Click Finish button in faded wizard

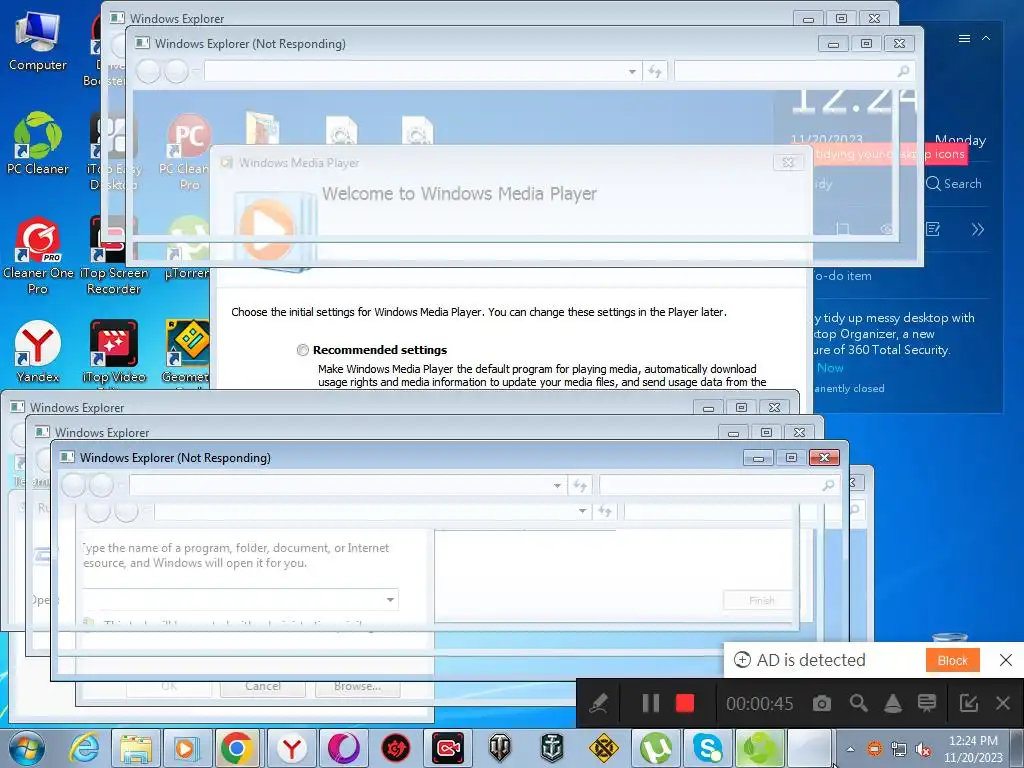(761, 600)
